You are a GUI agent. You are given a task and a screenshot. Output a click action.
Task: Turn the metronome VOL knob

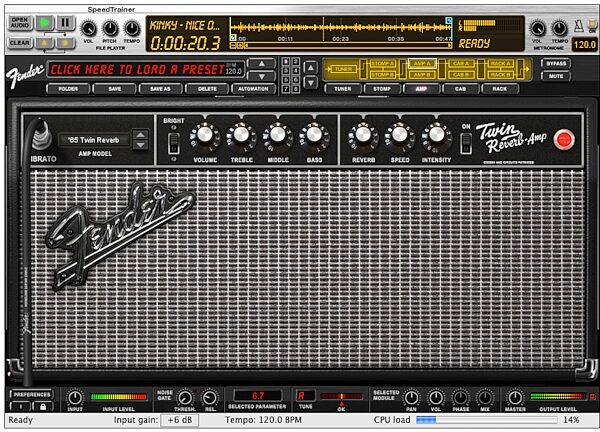click(538, 29)
